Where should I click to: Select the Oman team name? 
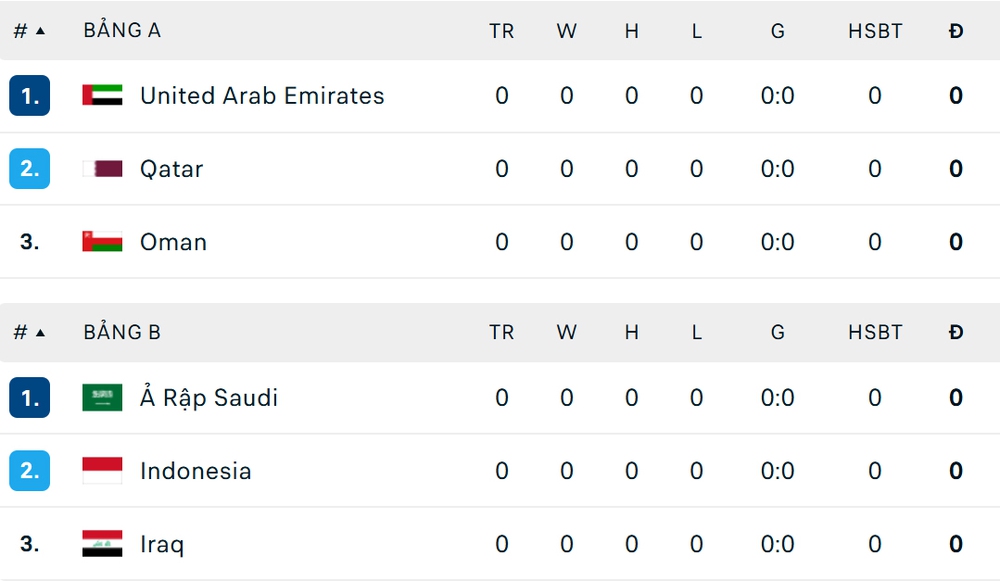click(x=173, y=242)
